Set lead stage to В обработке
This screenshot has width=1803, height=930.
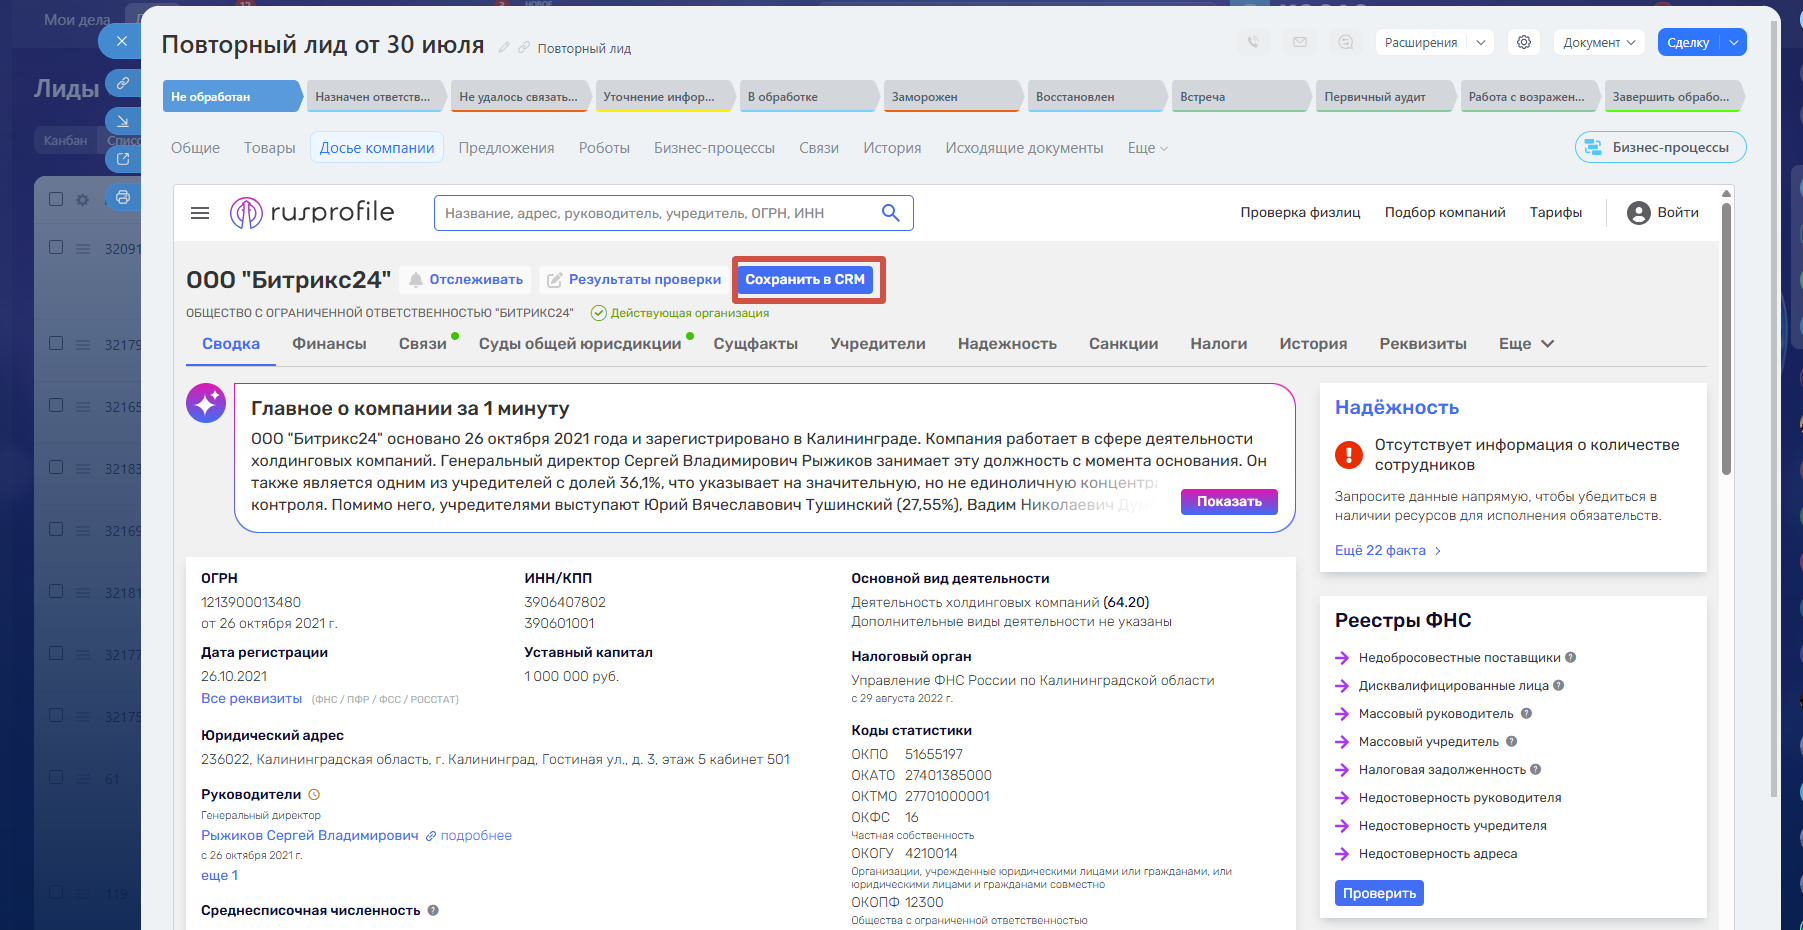tap(808, 97)
